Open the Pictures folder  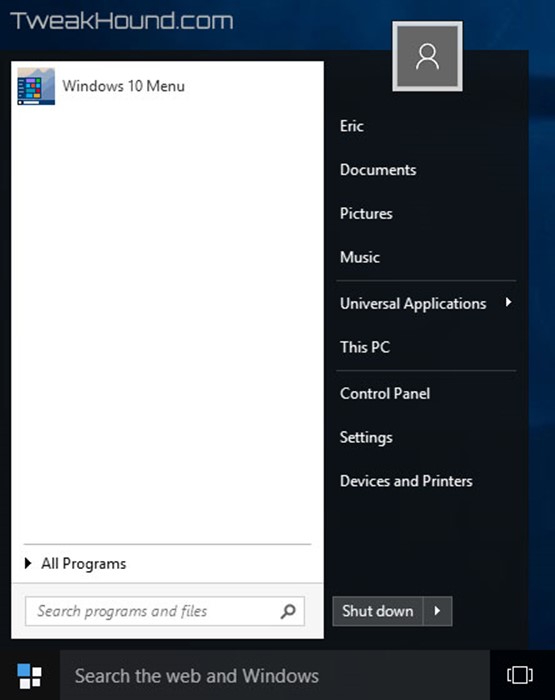pyautogui.click(x=366, y=213)
